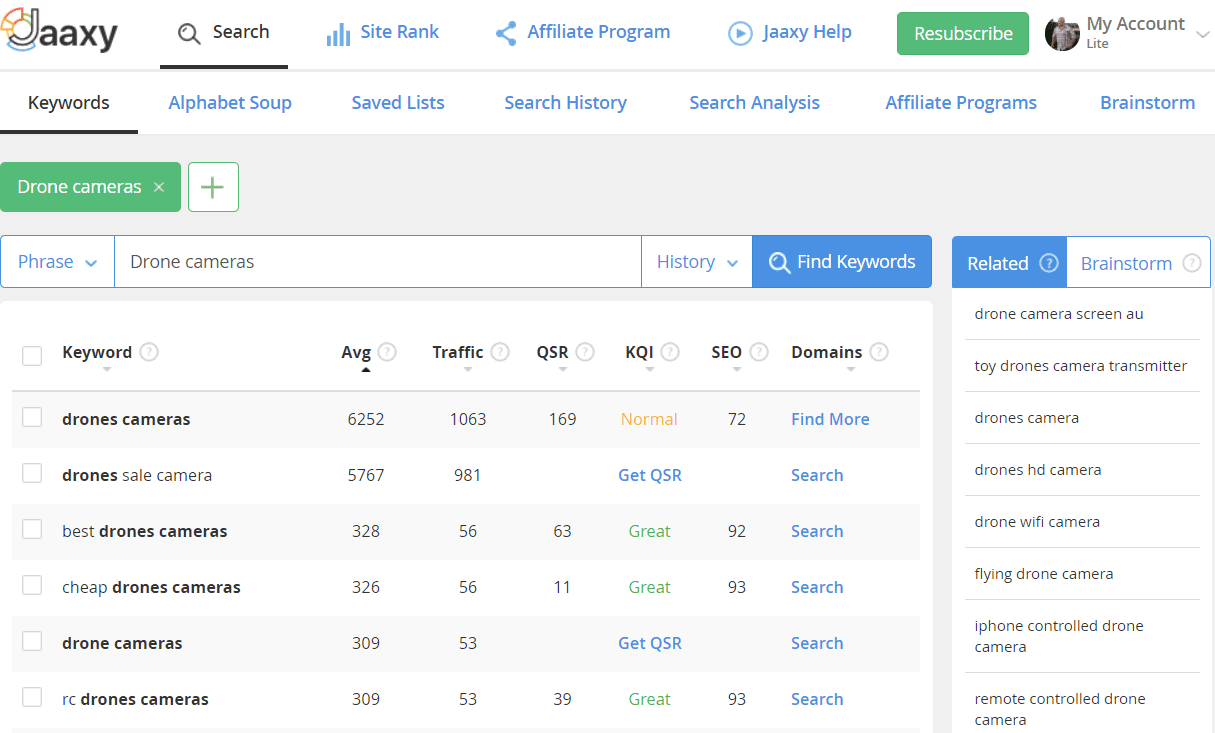1215x733 pixels.
Task: Click the Find Keywords button
Action: tap(842, 262)
